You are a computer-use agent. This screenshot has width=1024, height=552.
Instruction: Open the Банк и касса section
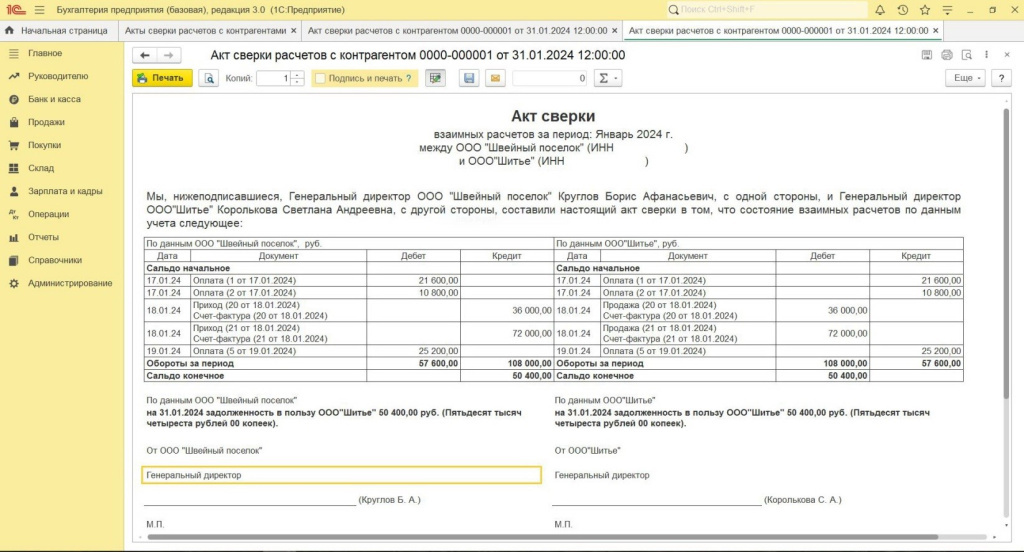pos(55,99)
